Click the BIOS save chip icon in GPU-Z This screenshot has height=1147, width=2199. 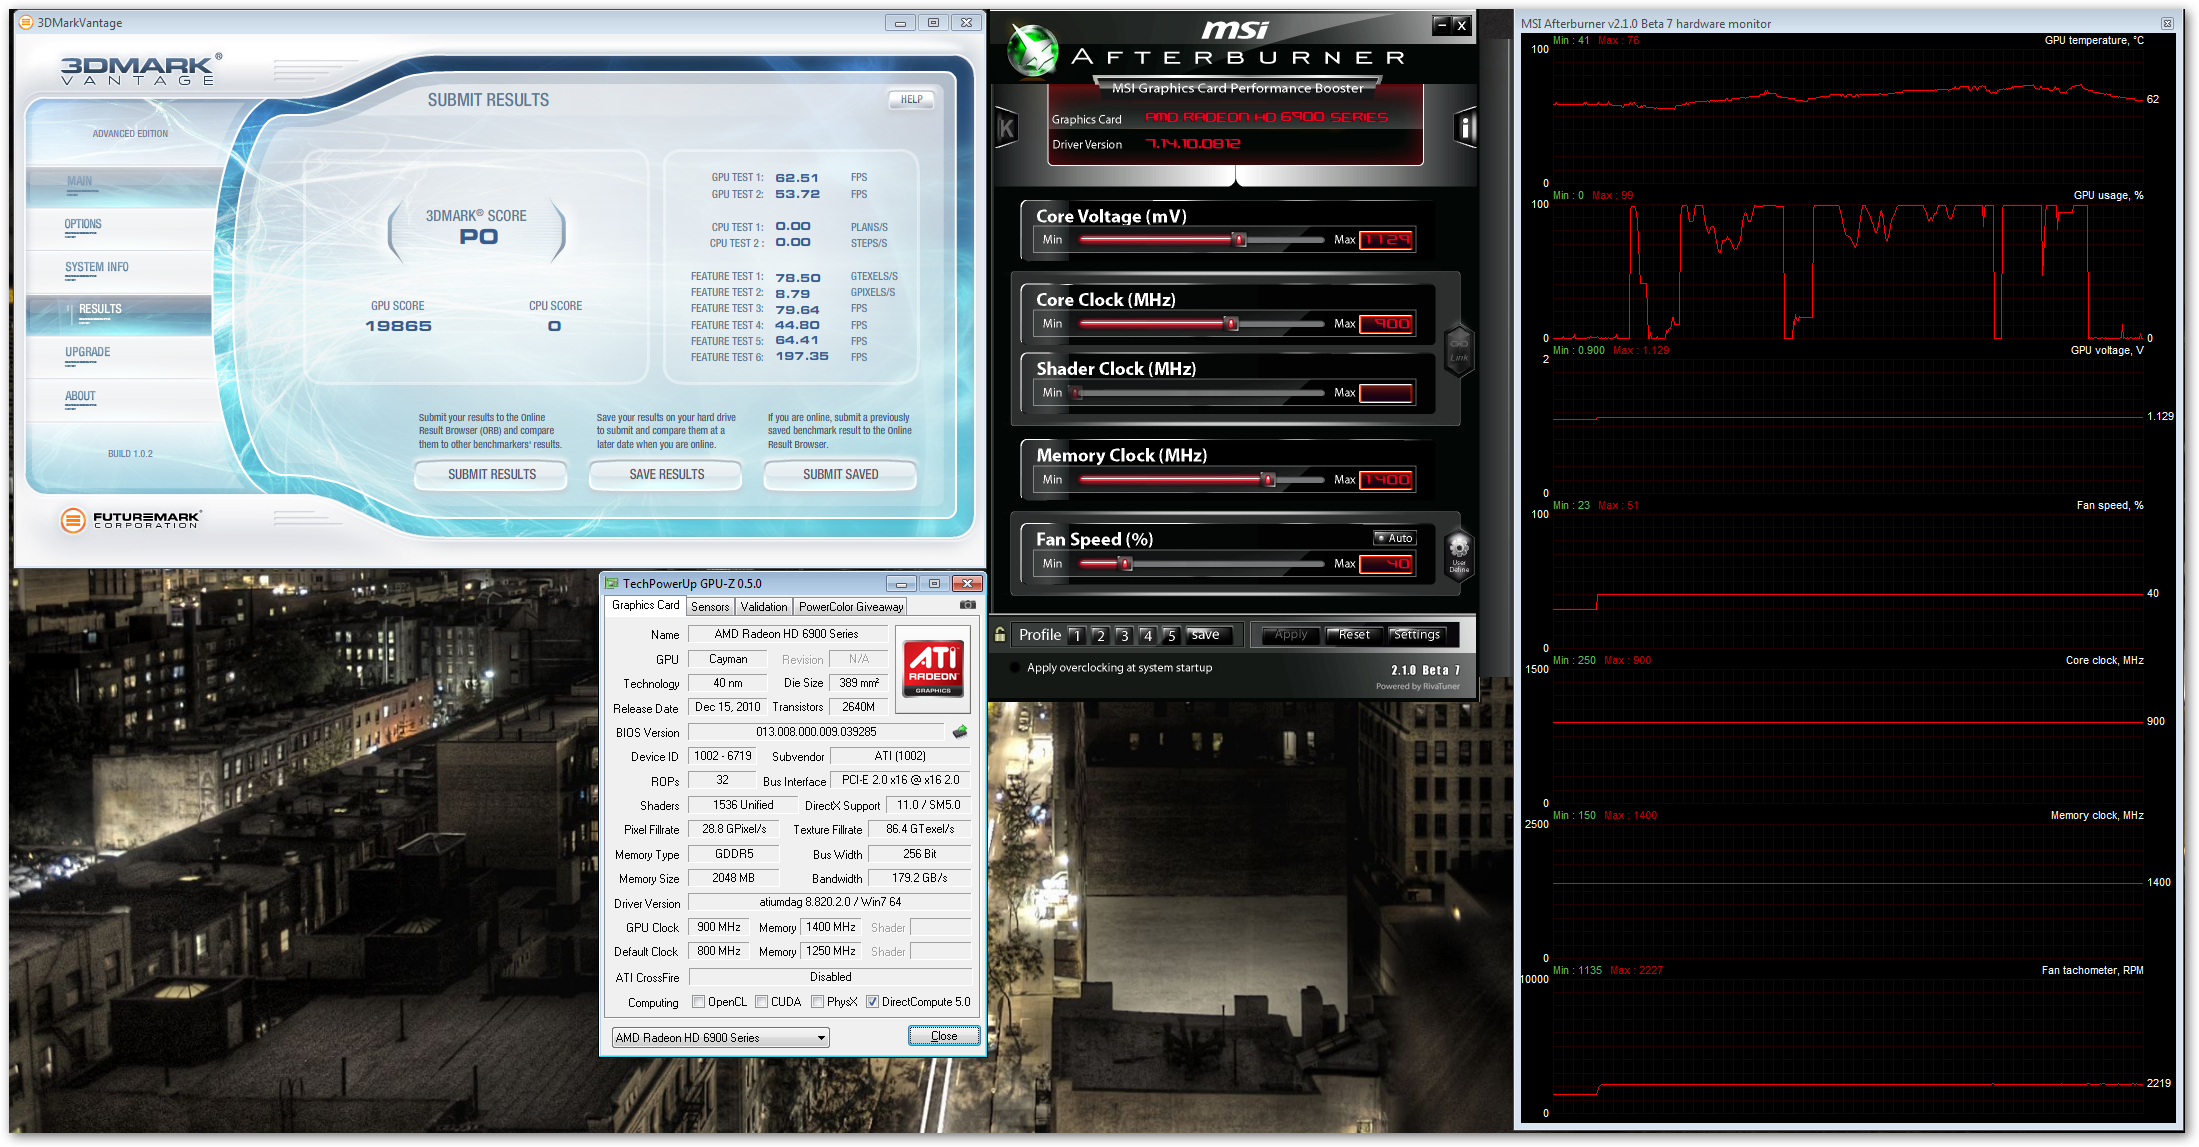tap(960, 732)
